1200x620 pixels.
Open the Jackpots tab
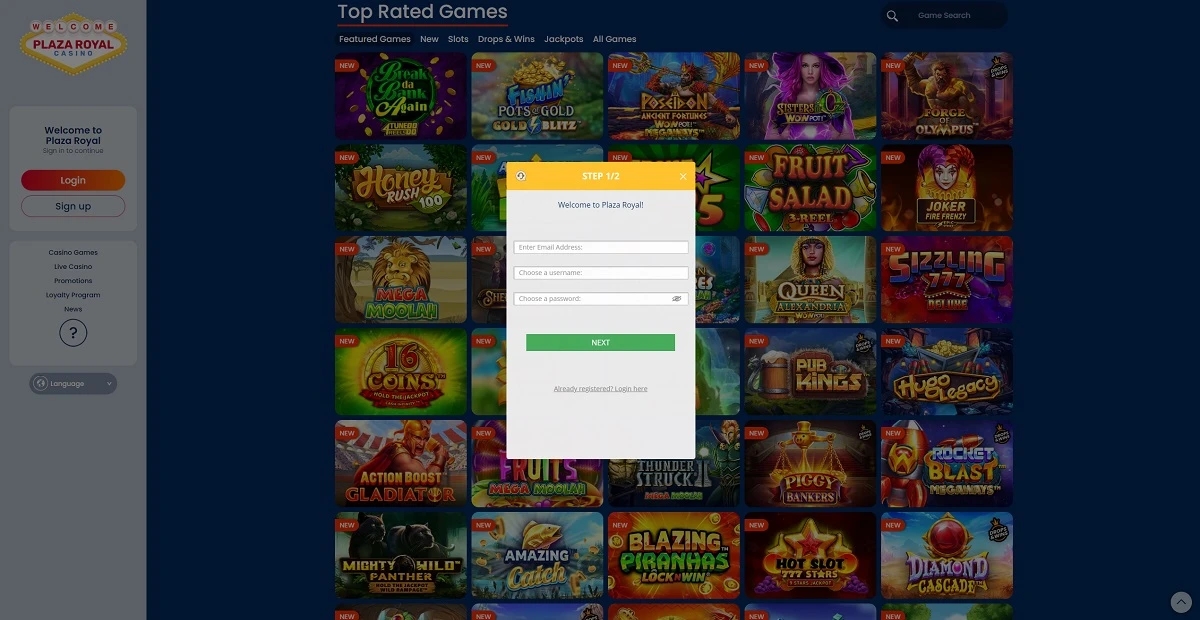(564, 39)
